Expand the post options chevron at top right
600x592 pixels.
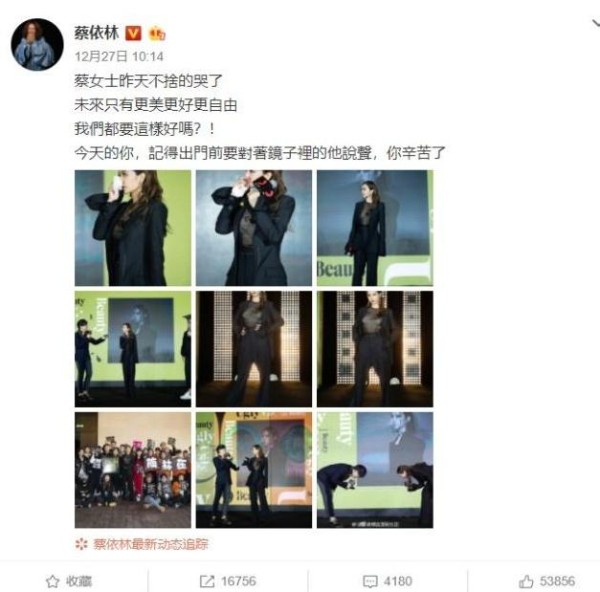596,24
